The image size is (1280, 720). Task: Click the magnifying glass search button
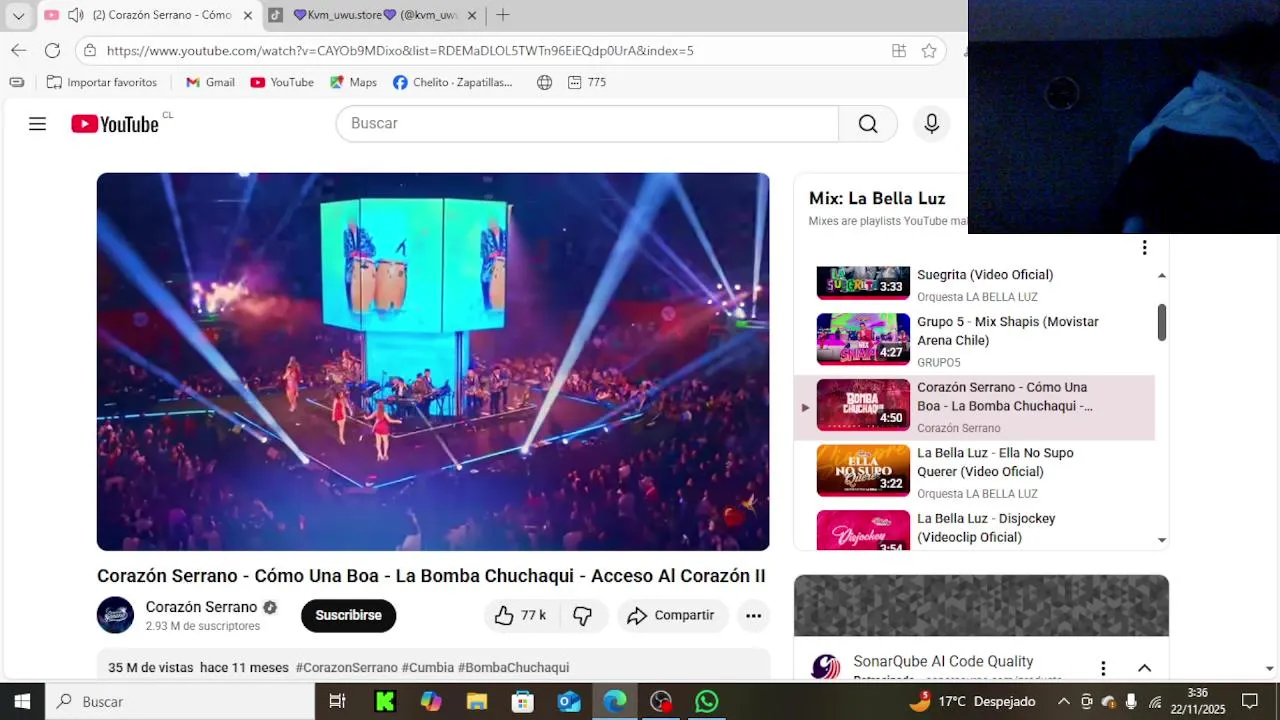(868, 123)
